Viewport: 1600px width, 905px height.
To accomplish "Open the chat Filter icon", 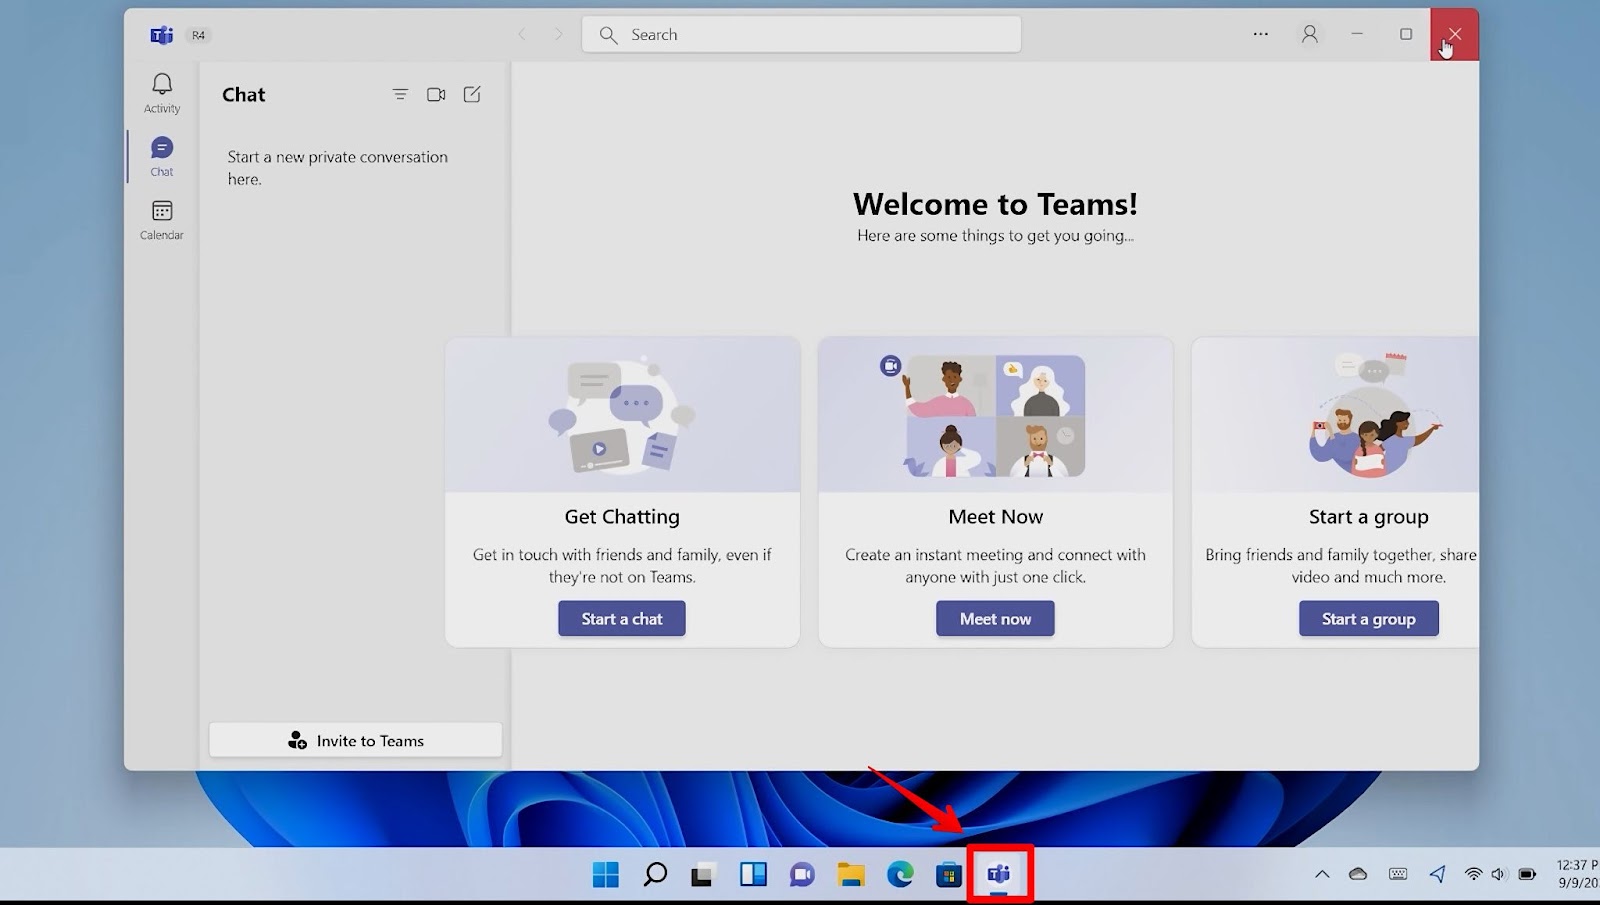I will tap(400, 94).
